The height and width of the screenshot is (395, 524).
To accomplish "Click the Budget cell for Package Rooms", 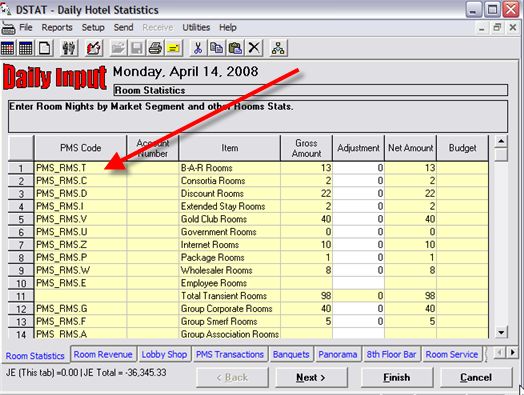I will [463, 258].
